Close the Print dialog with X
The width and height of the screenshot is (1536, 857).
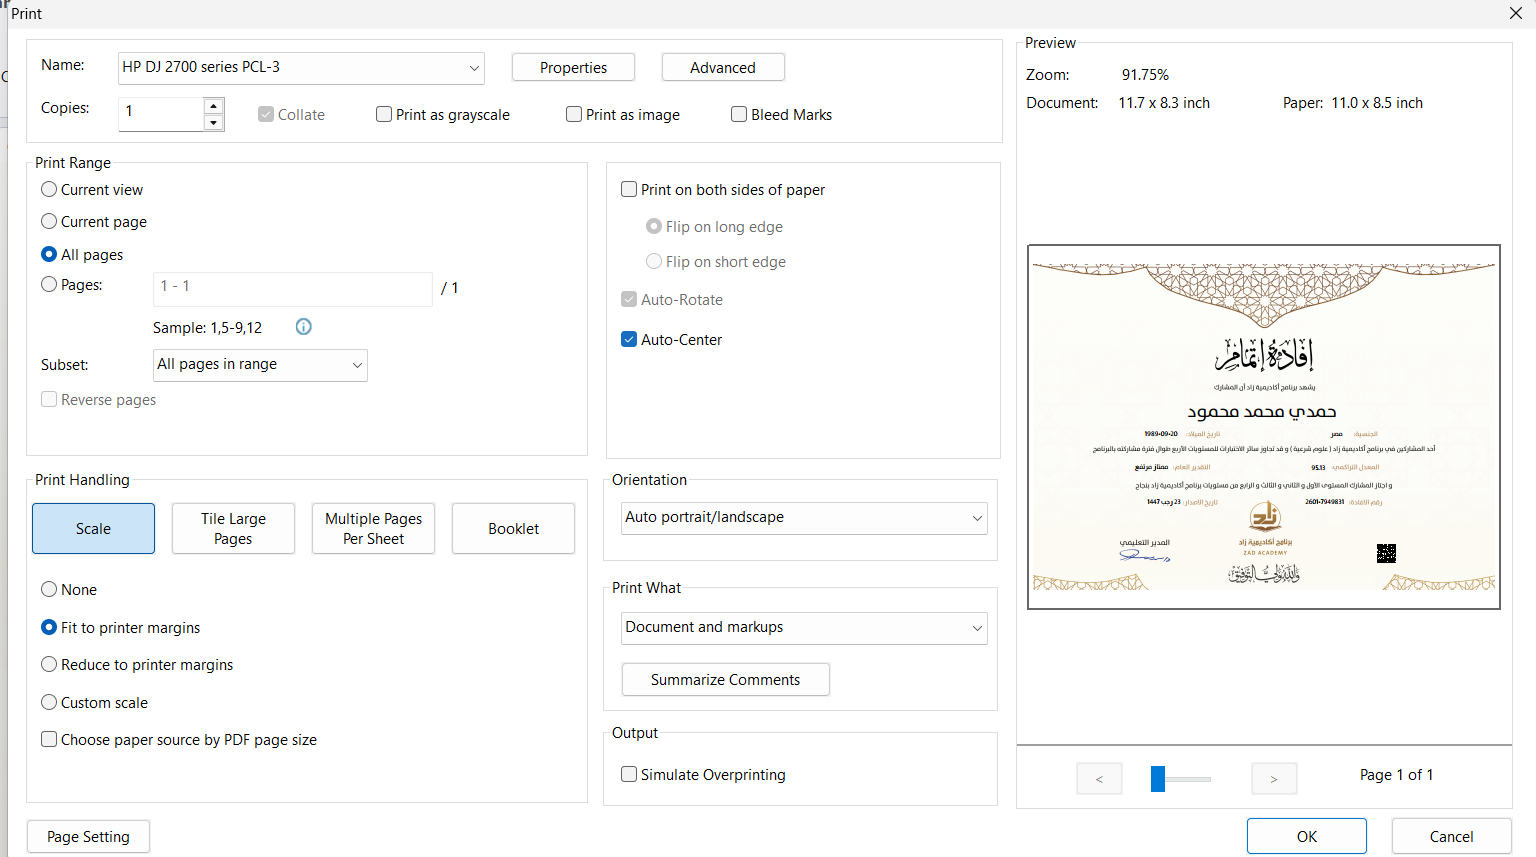1515,13
